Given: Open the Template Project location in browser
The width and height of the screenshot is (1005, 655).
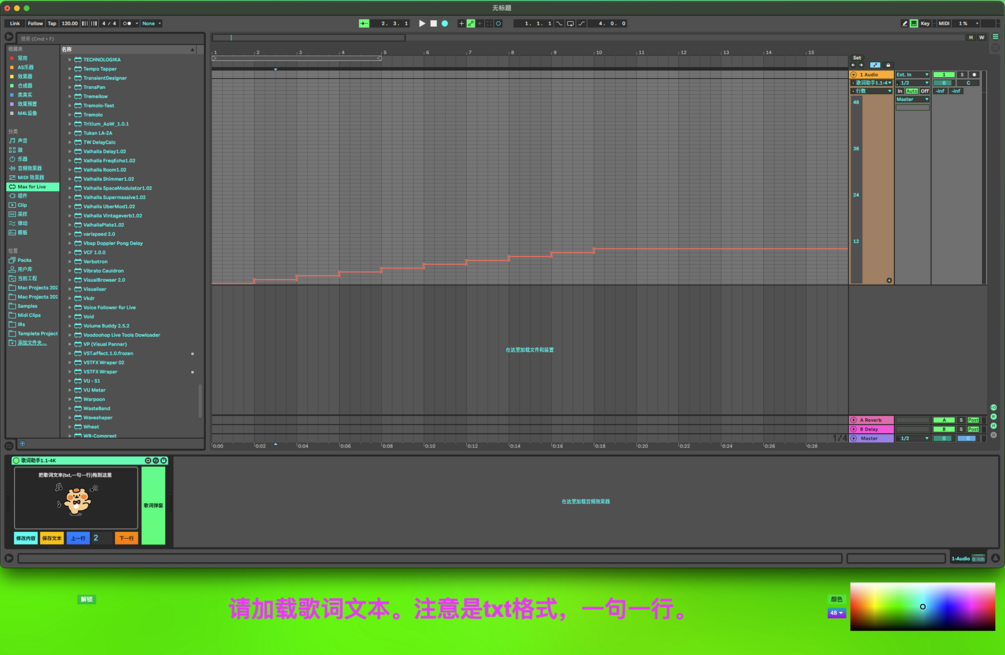Looking at the screenshot, I should pos(37,333).
